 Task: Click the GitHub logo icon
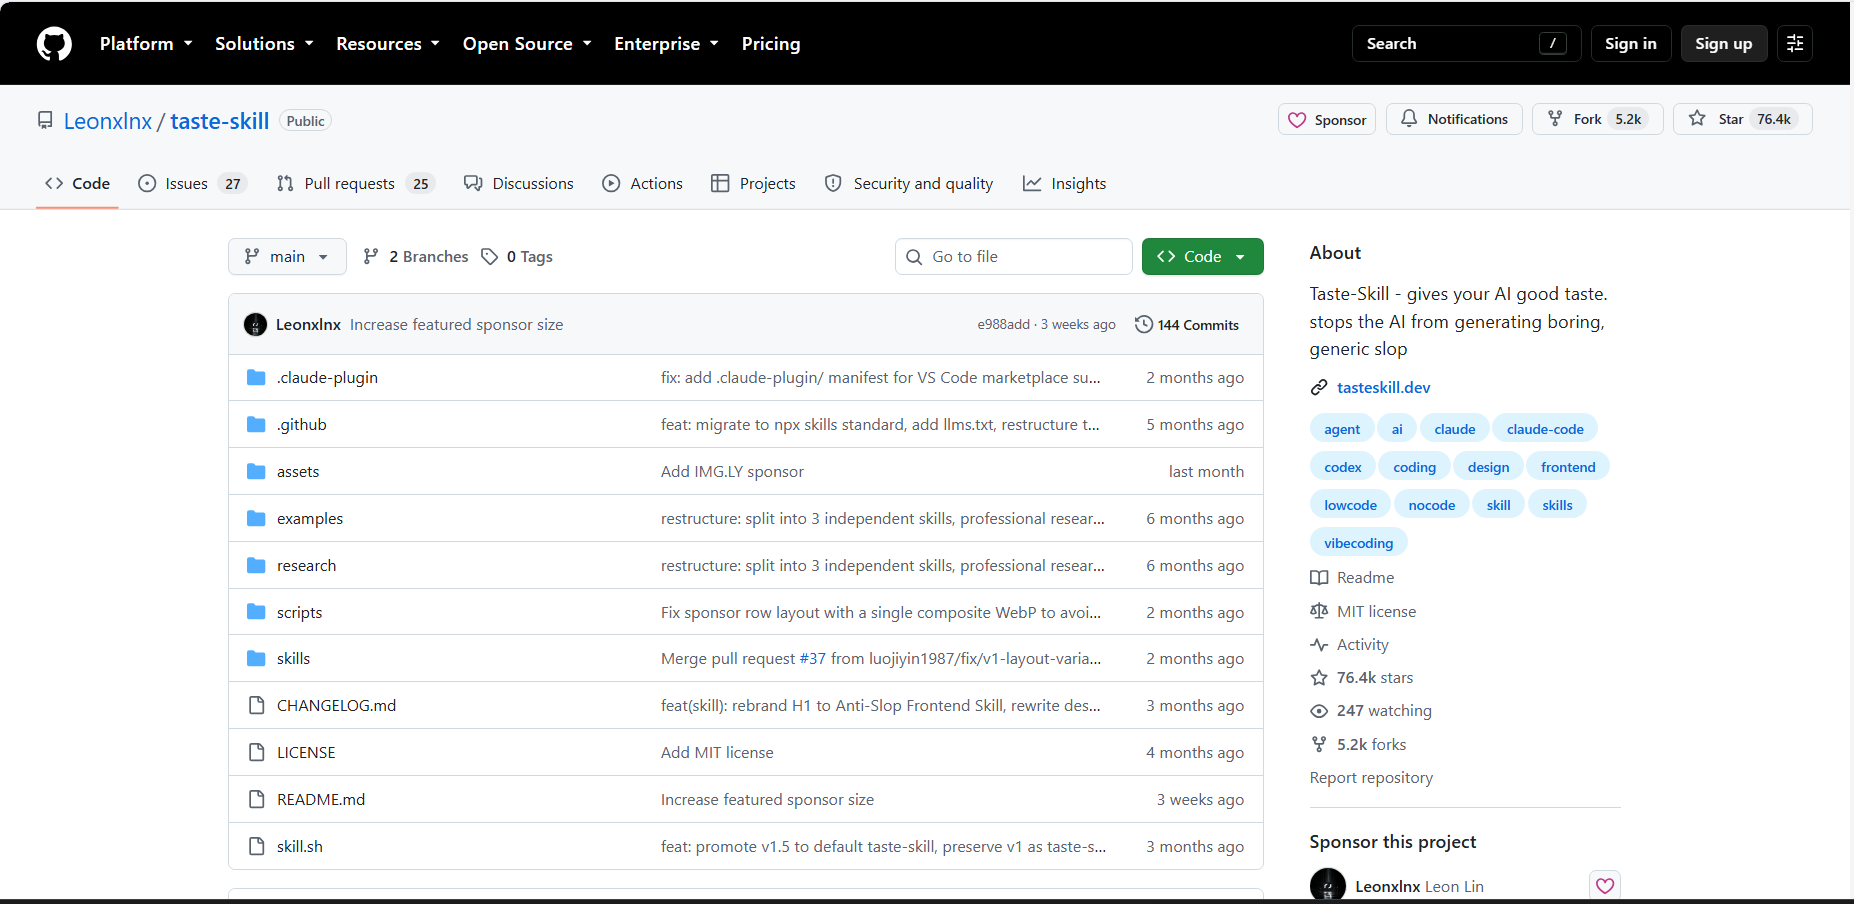click(54, 44)
